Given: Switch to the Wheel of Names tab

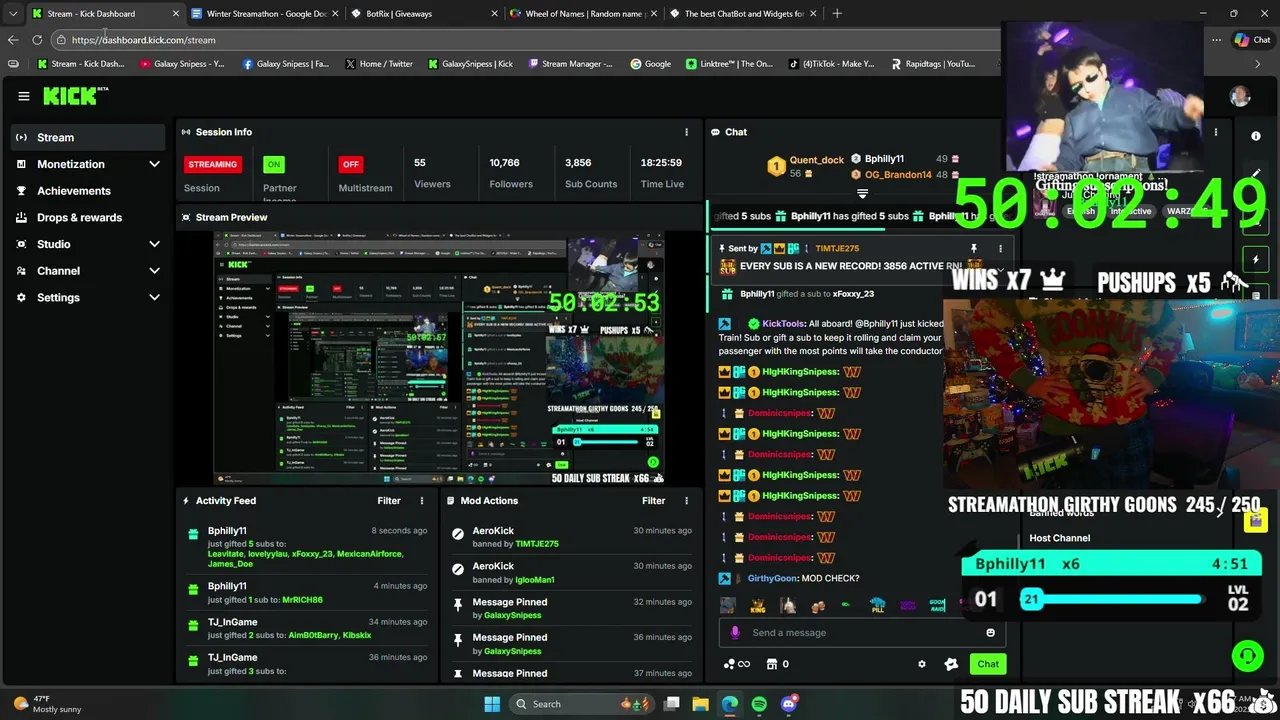Looking at the screenshot, I should coord(584,14).
